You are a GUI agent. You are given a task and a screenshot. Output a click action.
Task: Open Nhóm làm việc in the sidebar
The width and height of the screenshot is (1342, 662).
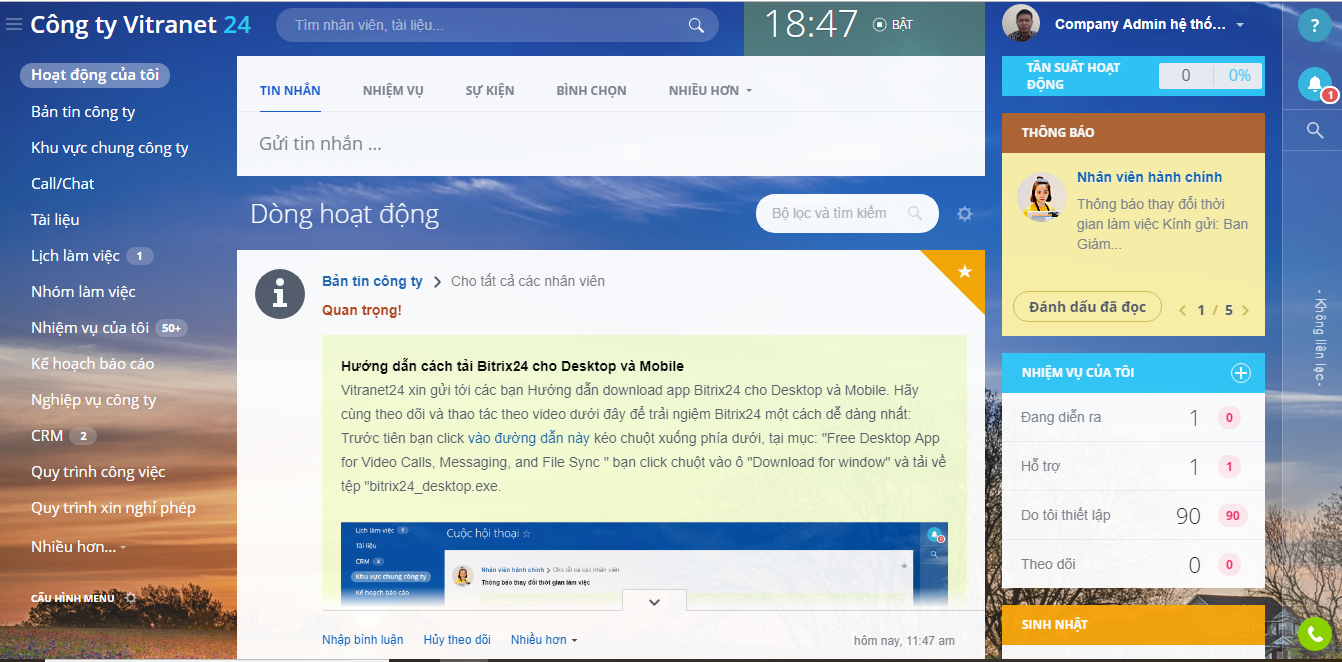click(x=83, y=292)
